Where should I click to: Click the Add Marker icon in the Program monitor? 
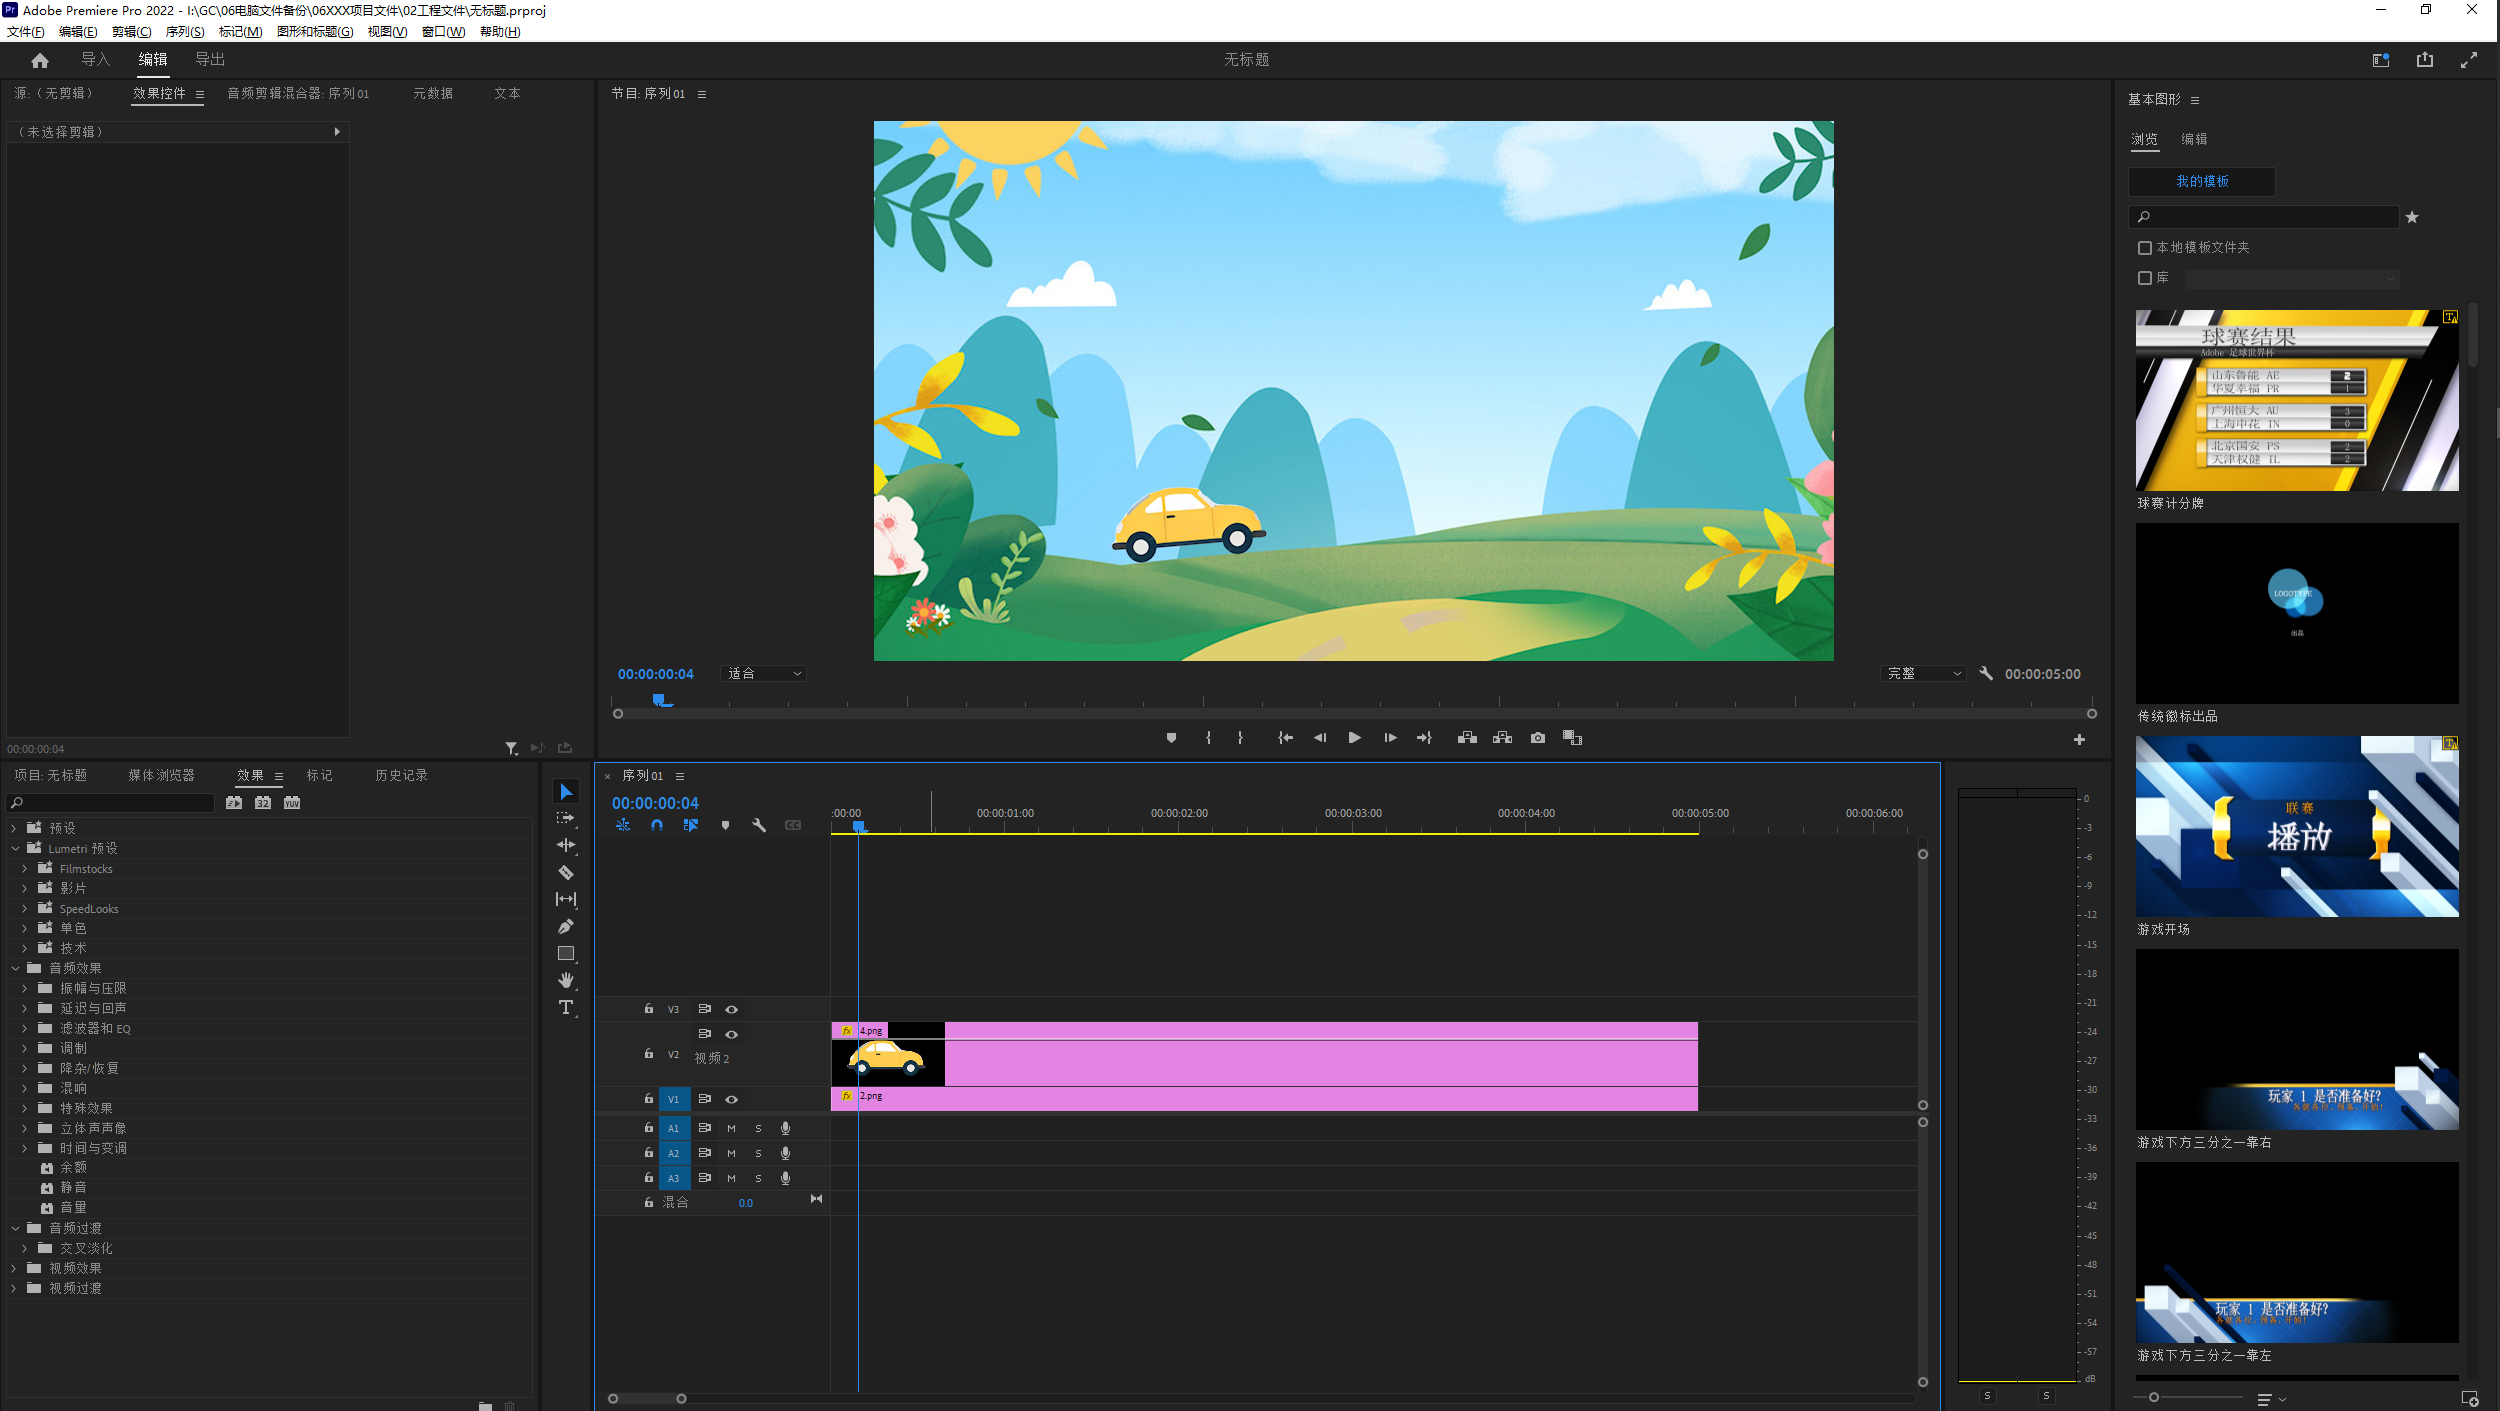click(x=1171, y=738)
